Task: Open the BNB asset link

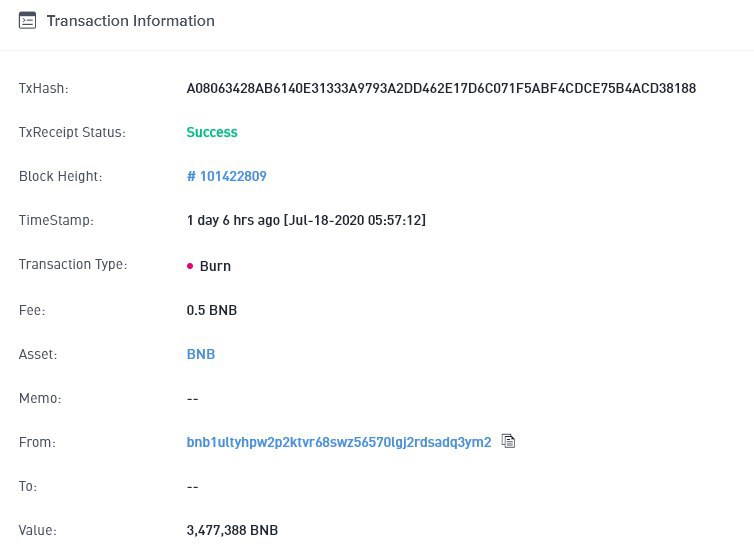Action: click(x=201, y=354)
